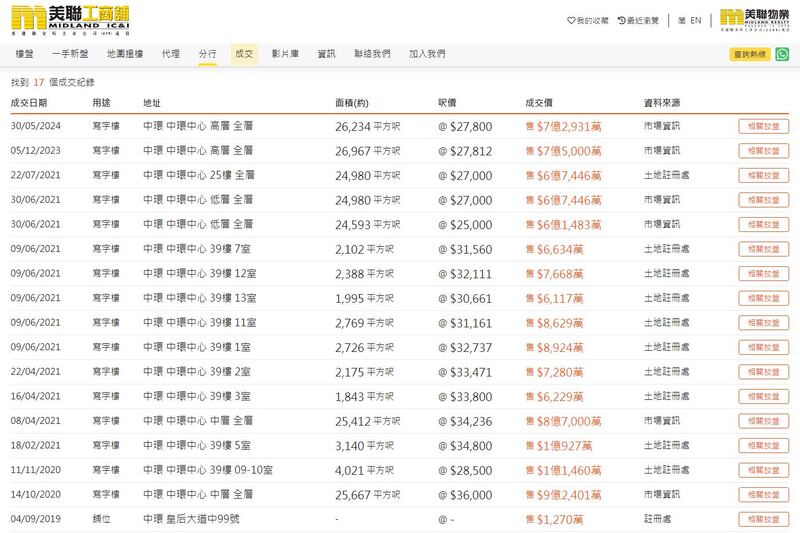This screenshot has width=800, height=533.
Task: Select date 04/09/2019
Action: 36,519
